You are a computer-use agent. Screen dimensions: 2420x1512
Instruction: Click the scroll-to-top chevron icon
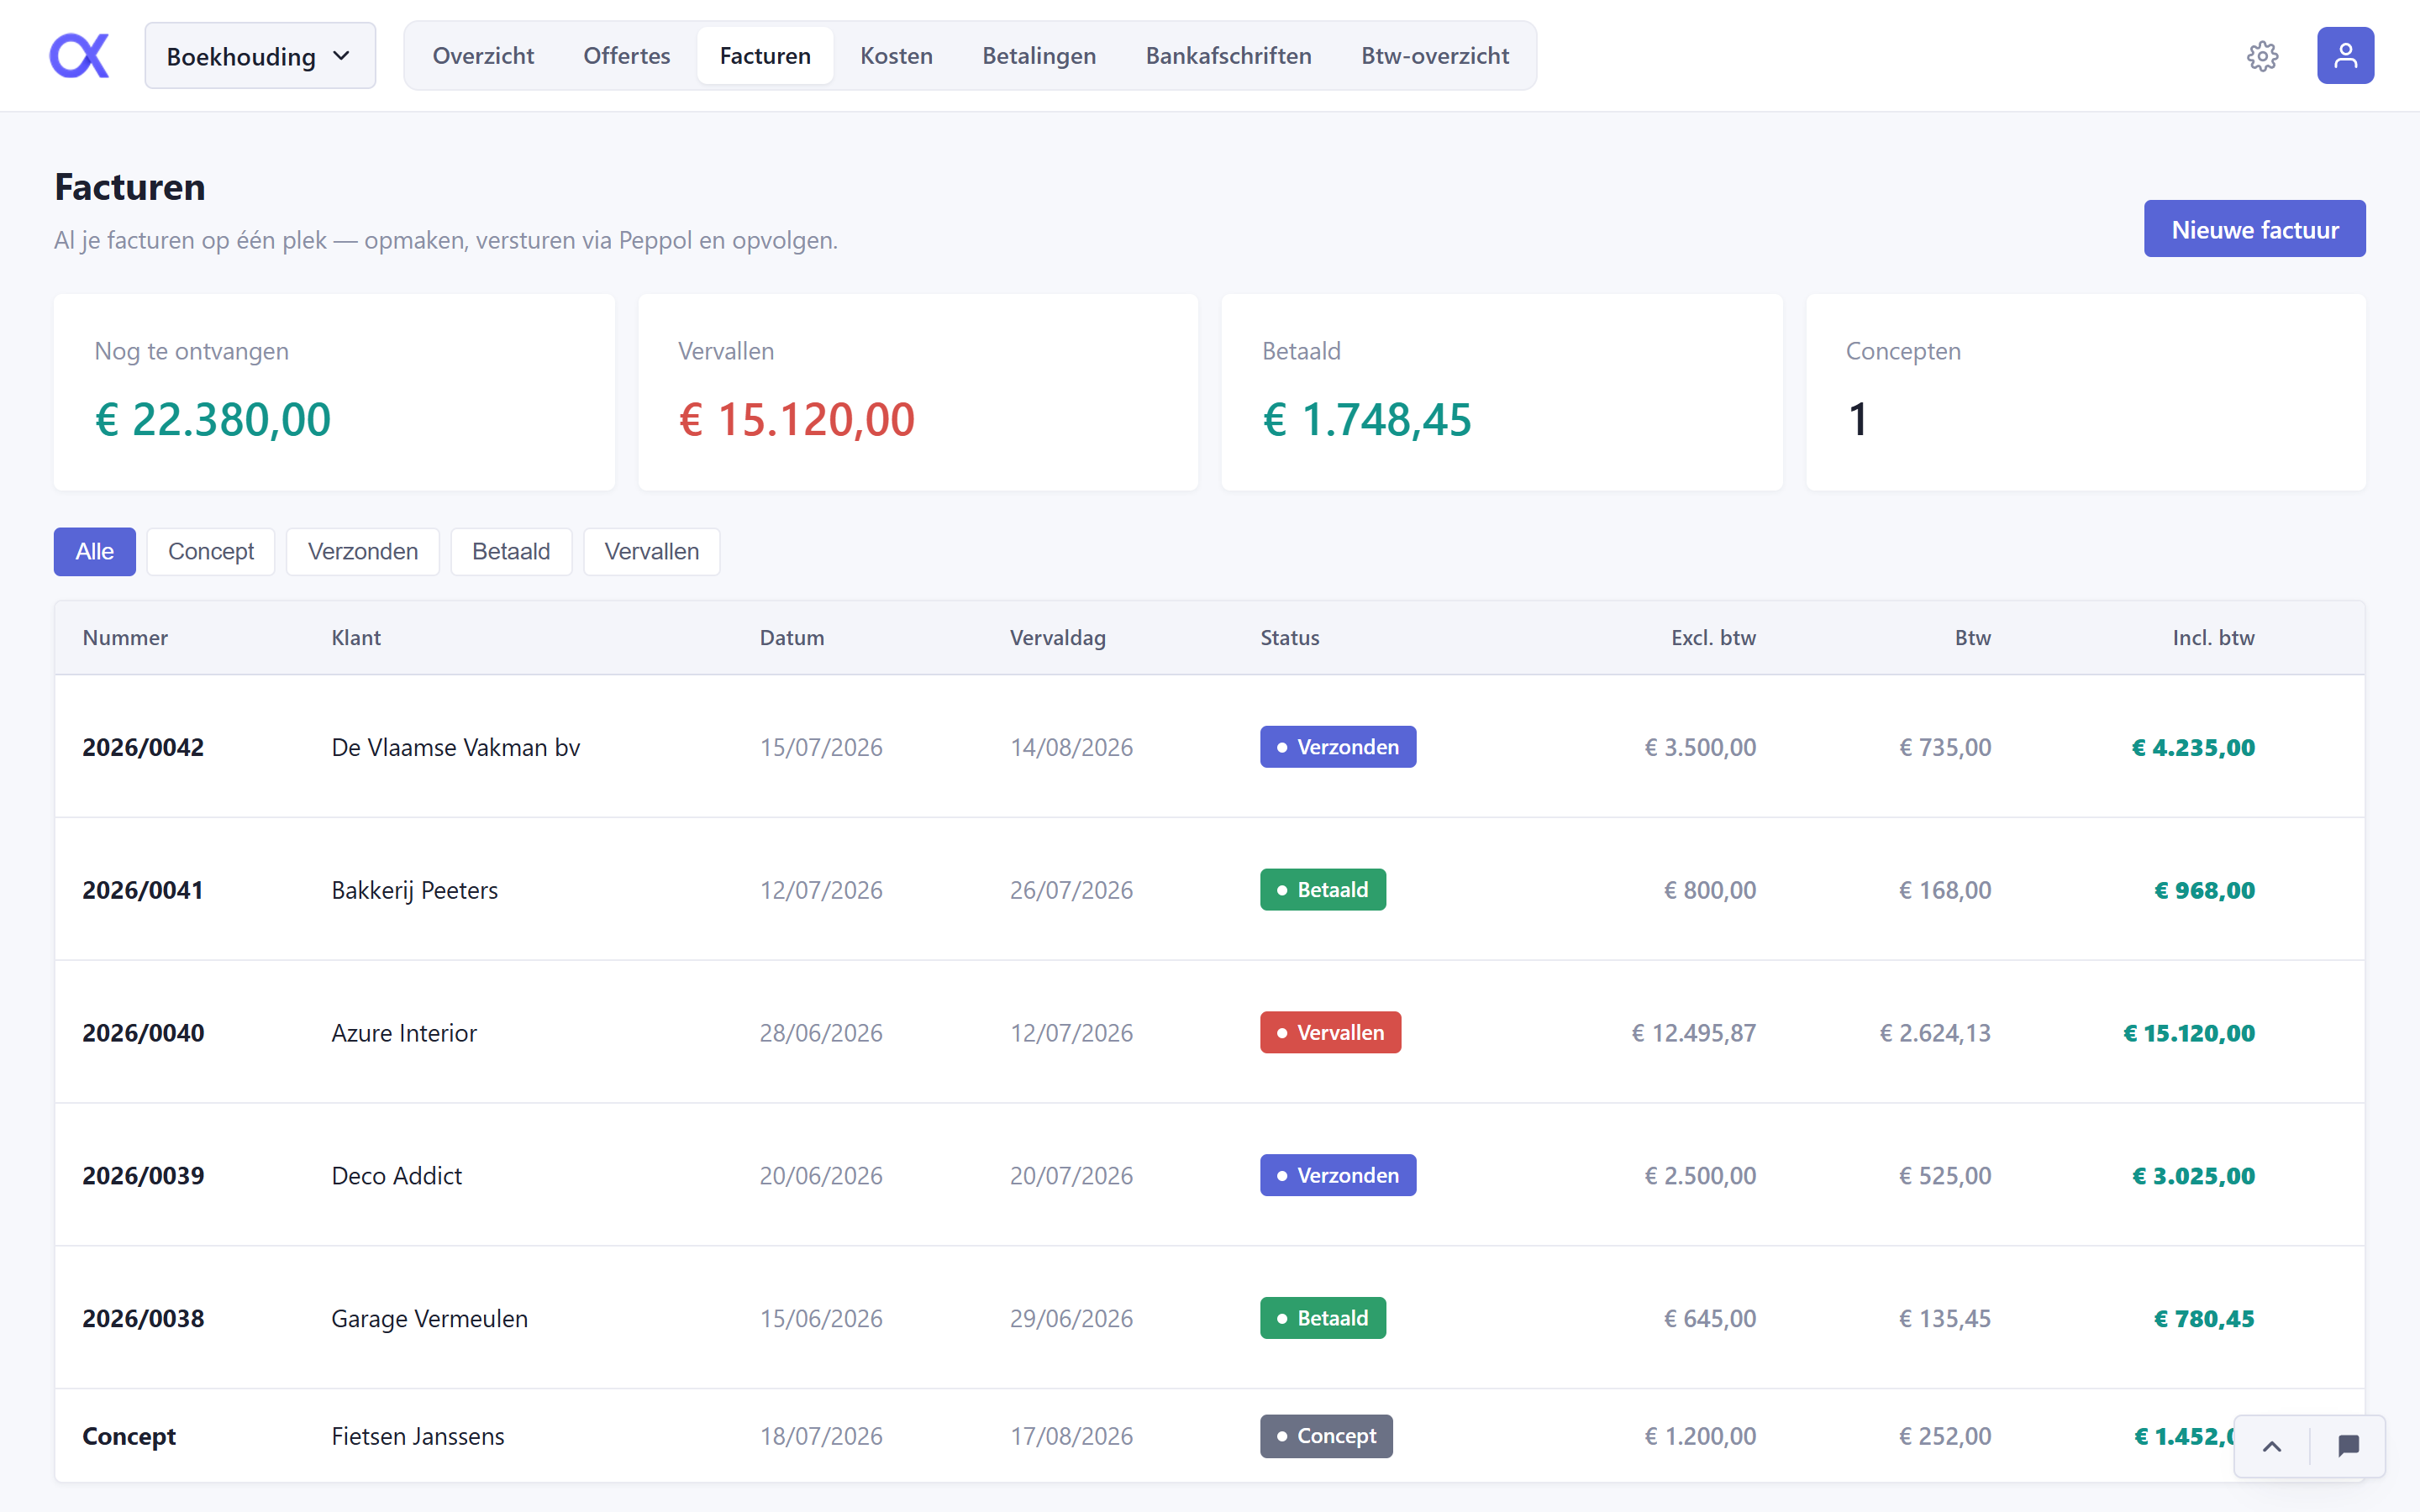click(x=2272, y=1446)
